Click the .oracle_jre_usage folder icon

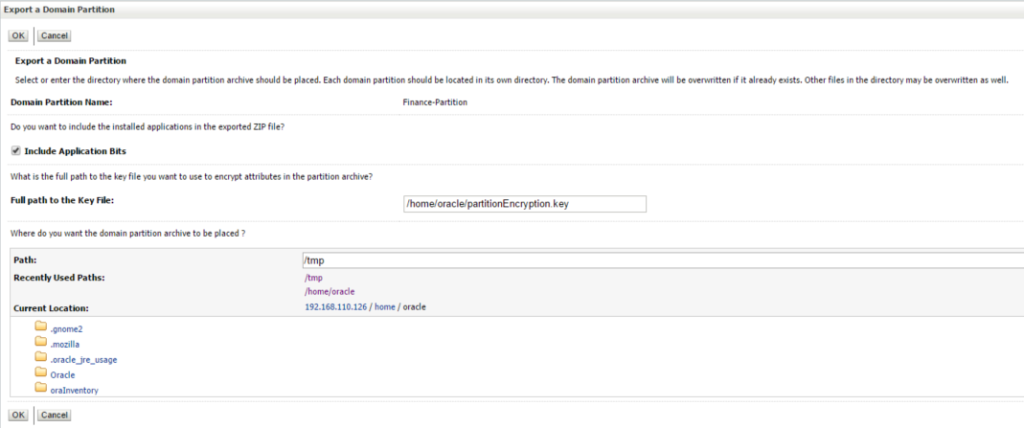coord(41,358)
